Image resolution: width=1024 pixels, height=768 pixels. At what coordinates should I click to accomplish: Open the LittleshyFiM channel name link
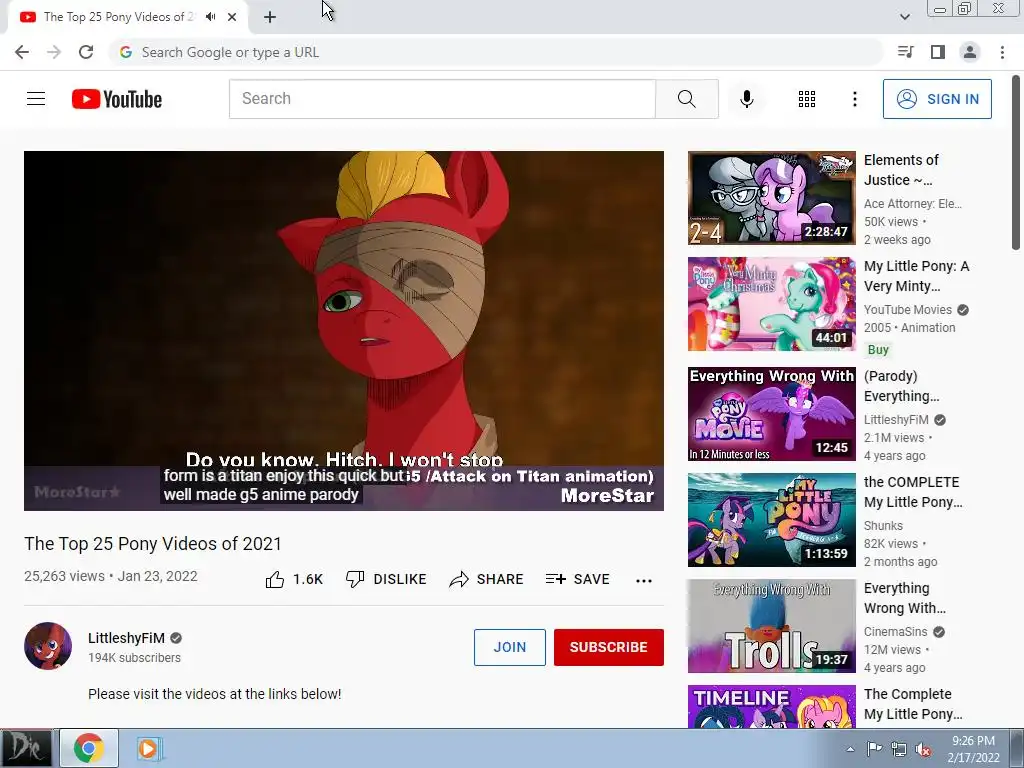point(126,638)
